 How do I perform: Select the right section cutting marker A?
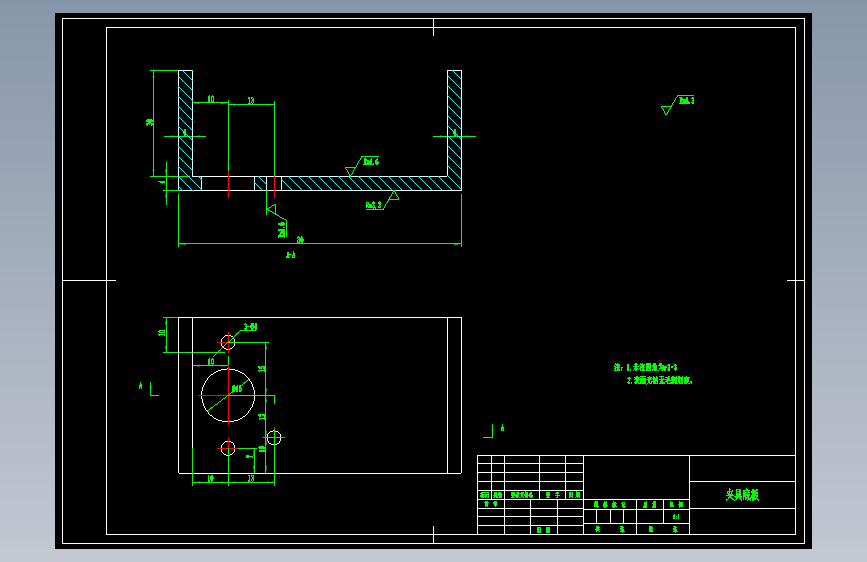(493, 431)
